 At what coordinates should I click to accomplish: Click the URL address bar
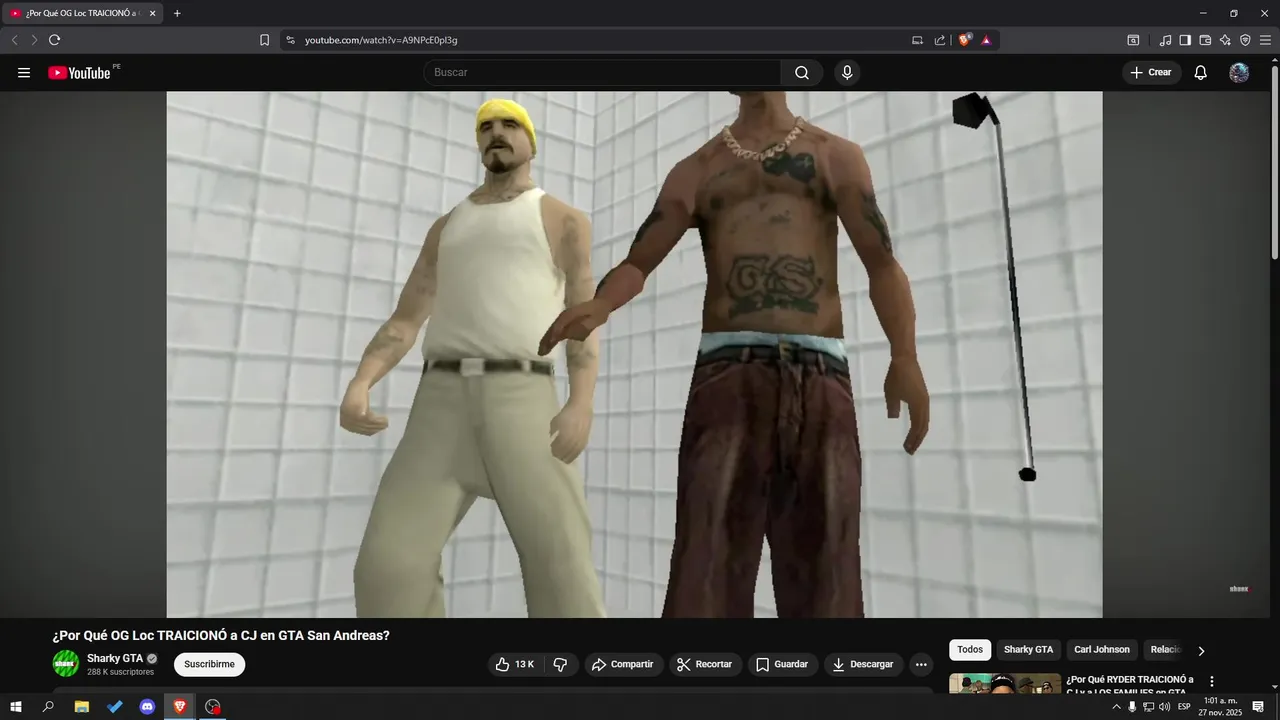(600, 40)
